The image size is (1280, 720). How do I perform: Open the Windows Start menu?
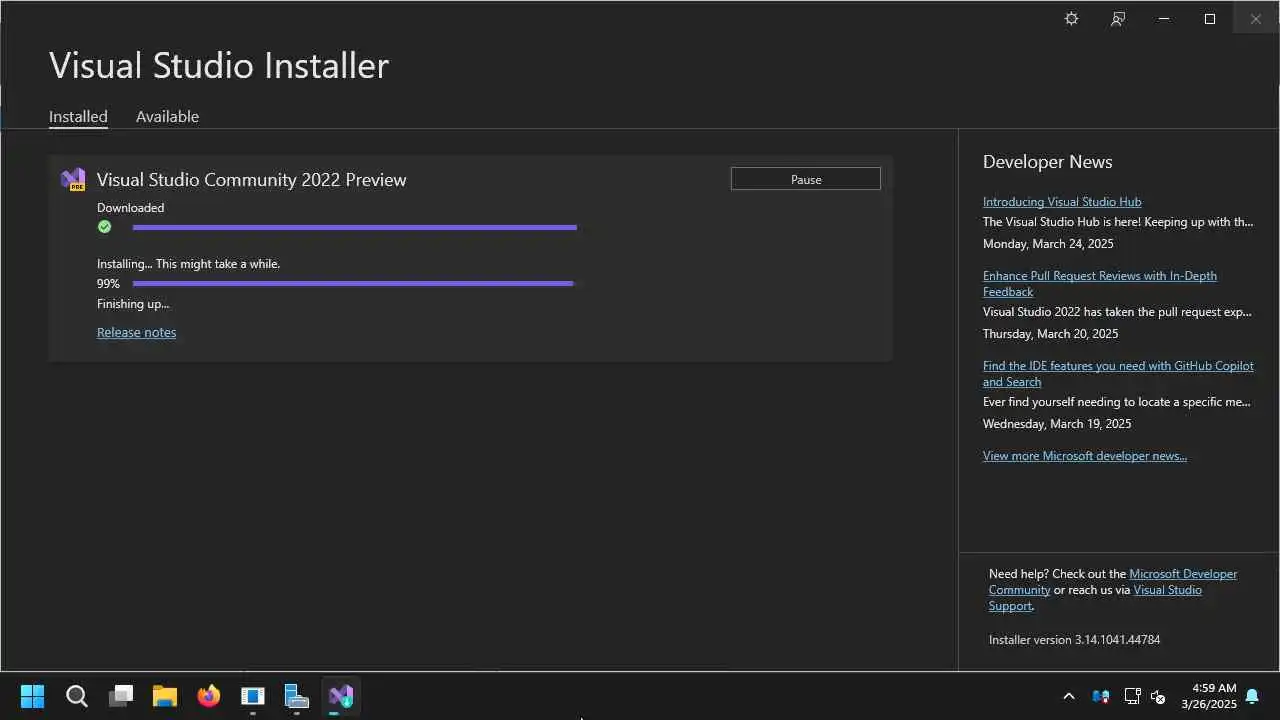coord(32,696)
